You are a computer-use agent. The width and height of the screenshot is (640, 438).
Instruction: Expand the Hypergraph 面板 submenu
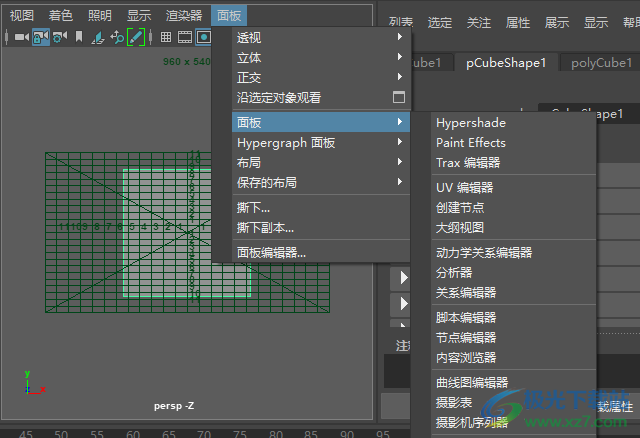pyautogui.click(x=321, y=142)
